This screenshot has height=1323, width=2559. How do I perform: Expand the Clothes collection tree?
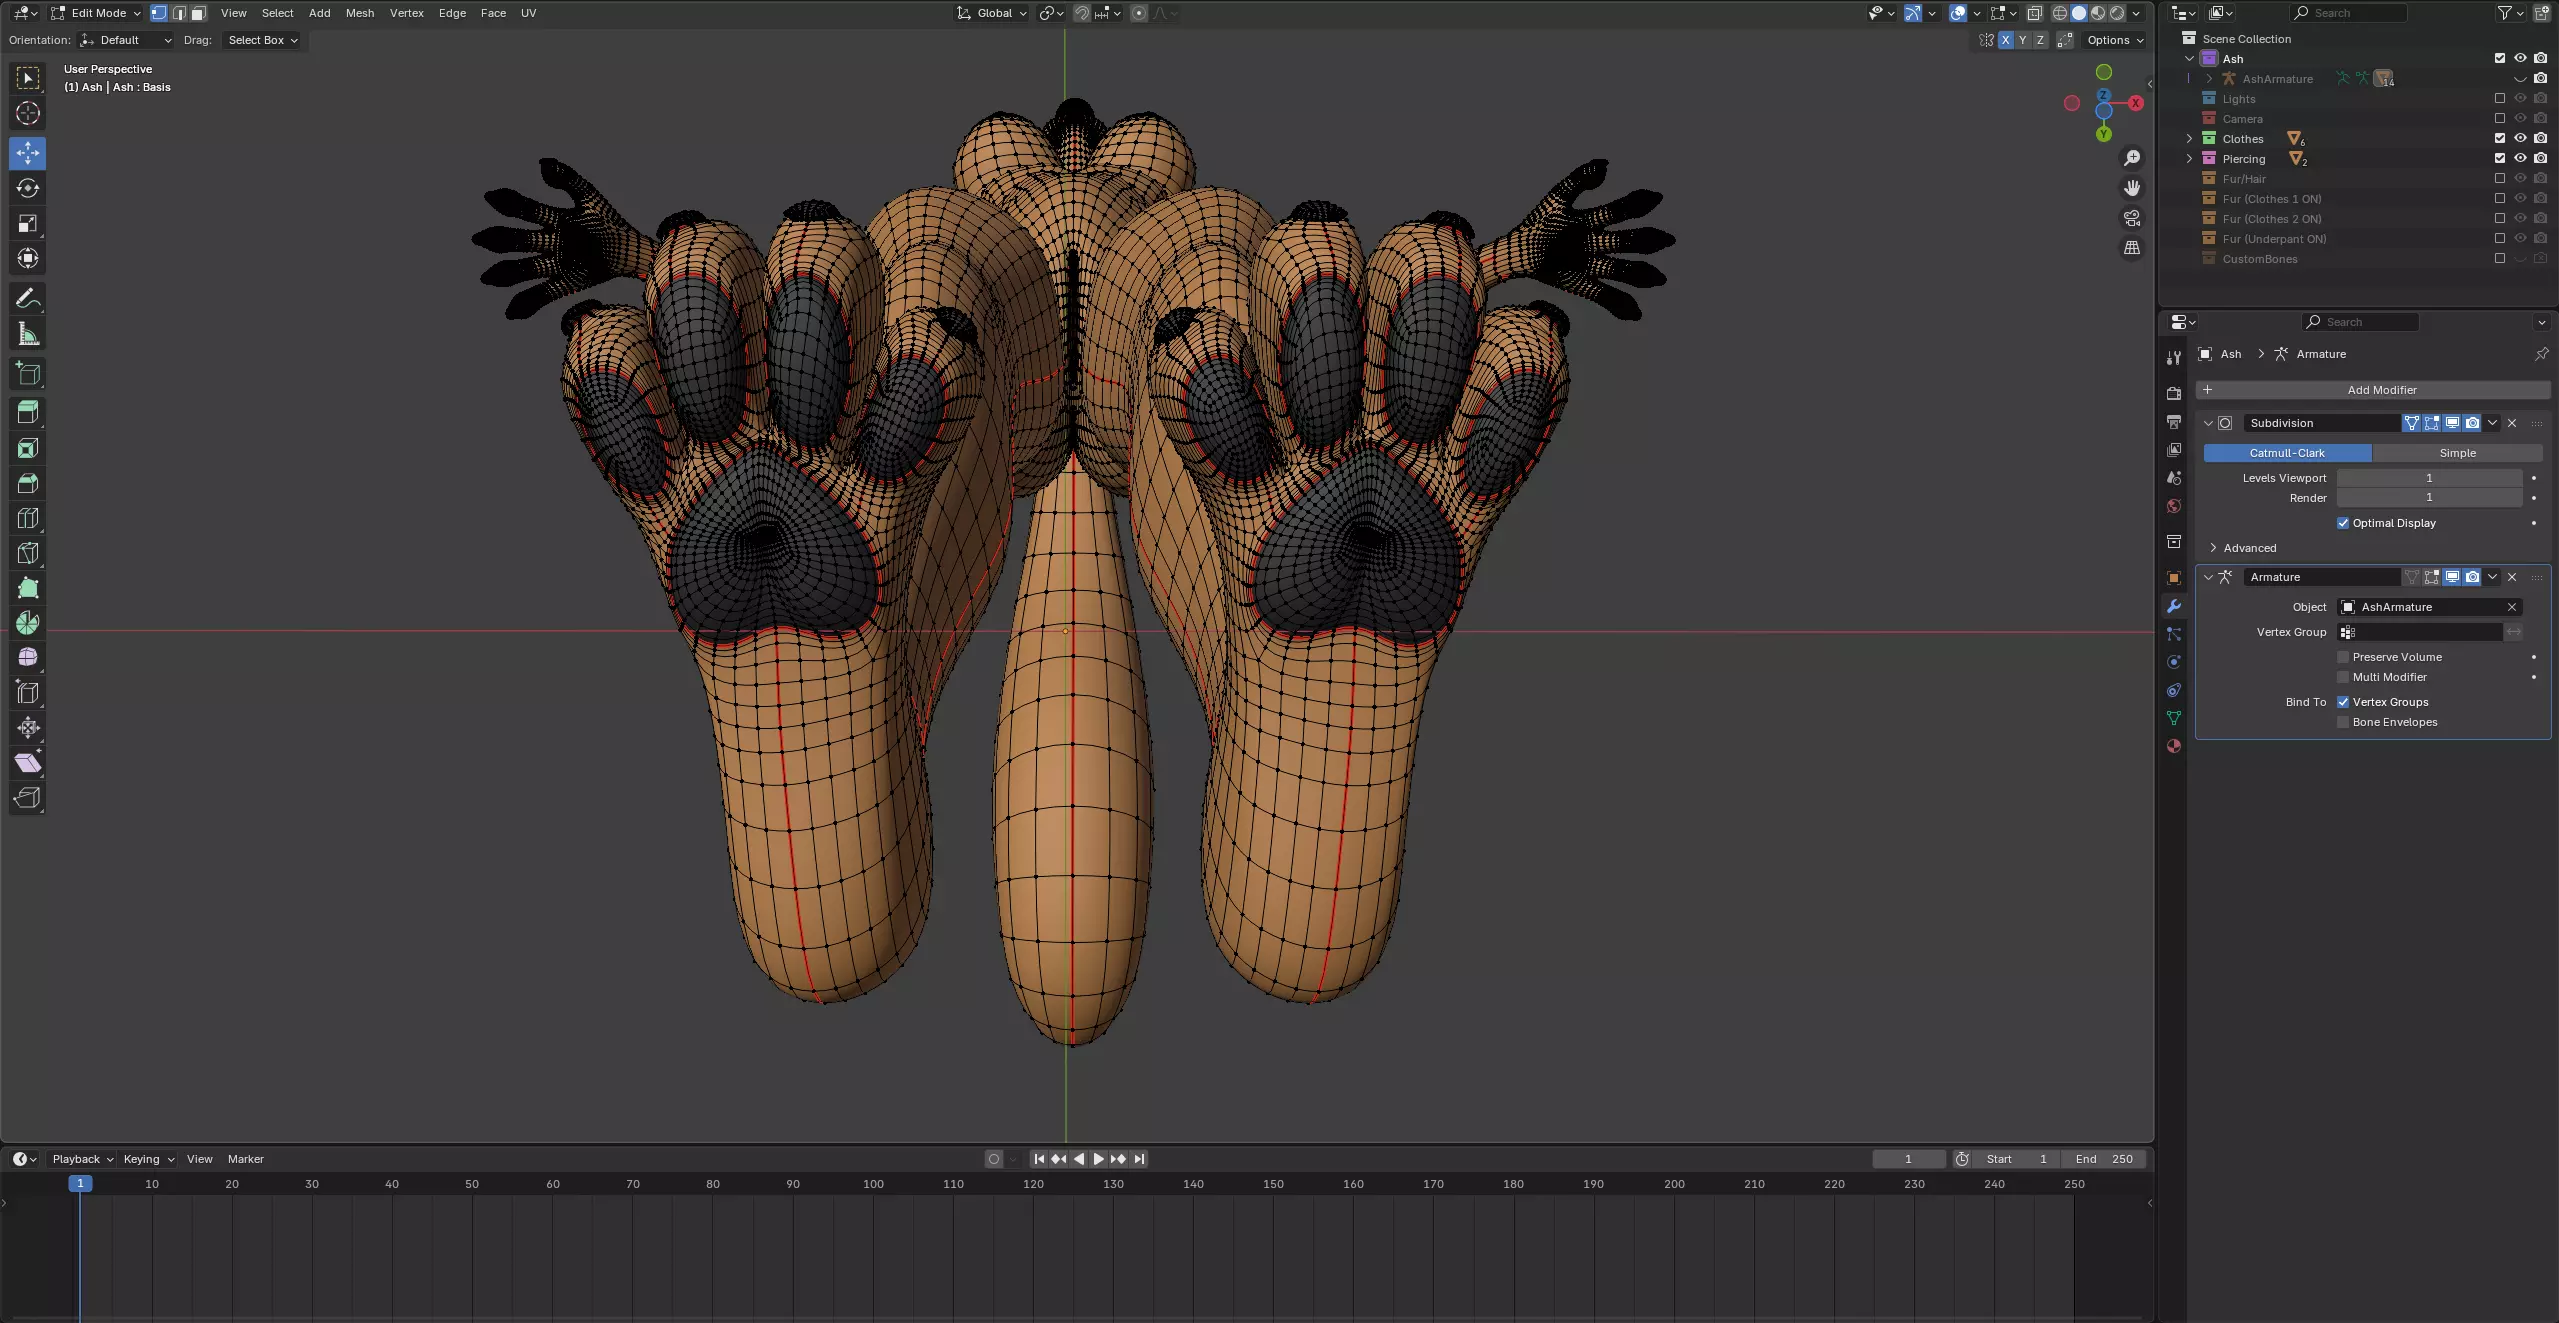[2189, 138]
